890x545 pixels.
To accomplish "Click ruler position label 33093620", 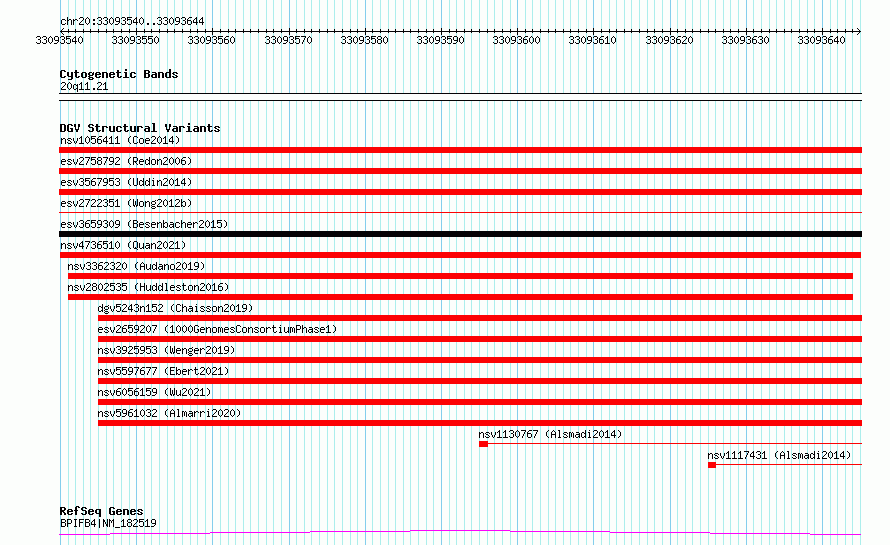I will [x=669, y=40].
